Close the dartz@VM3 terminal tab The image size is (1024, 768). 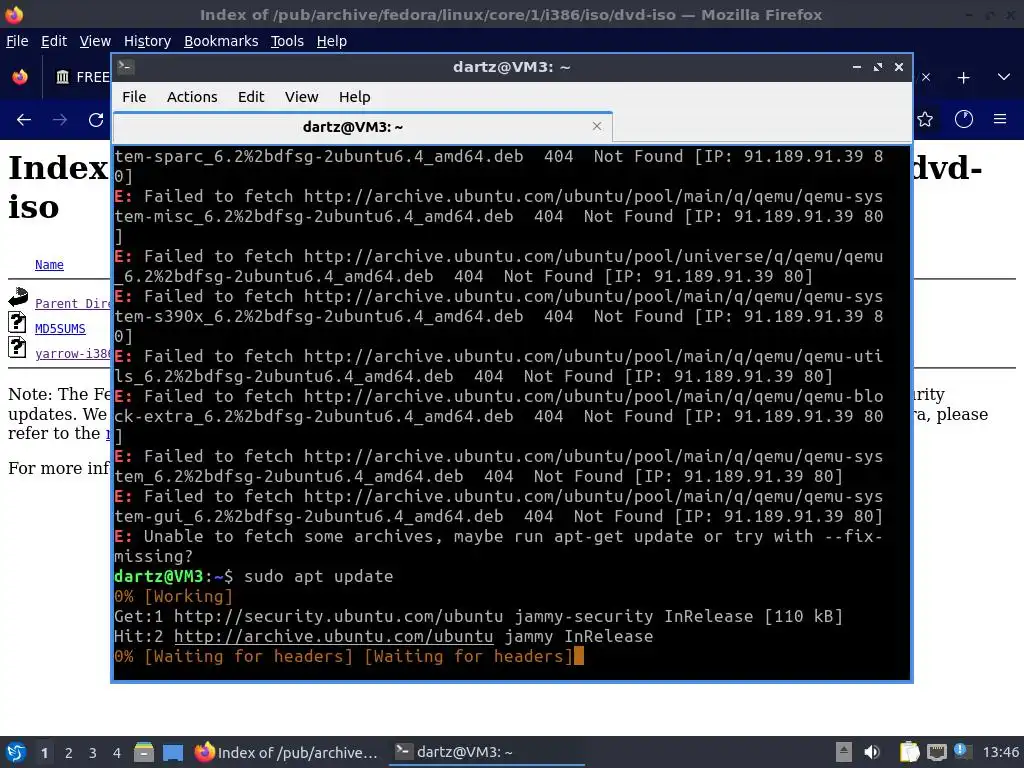[x=596, y=126]
